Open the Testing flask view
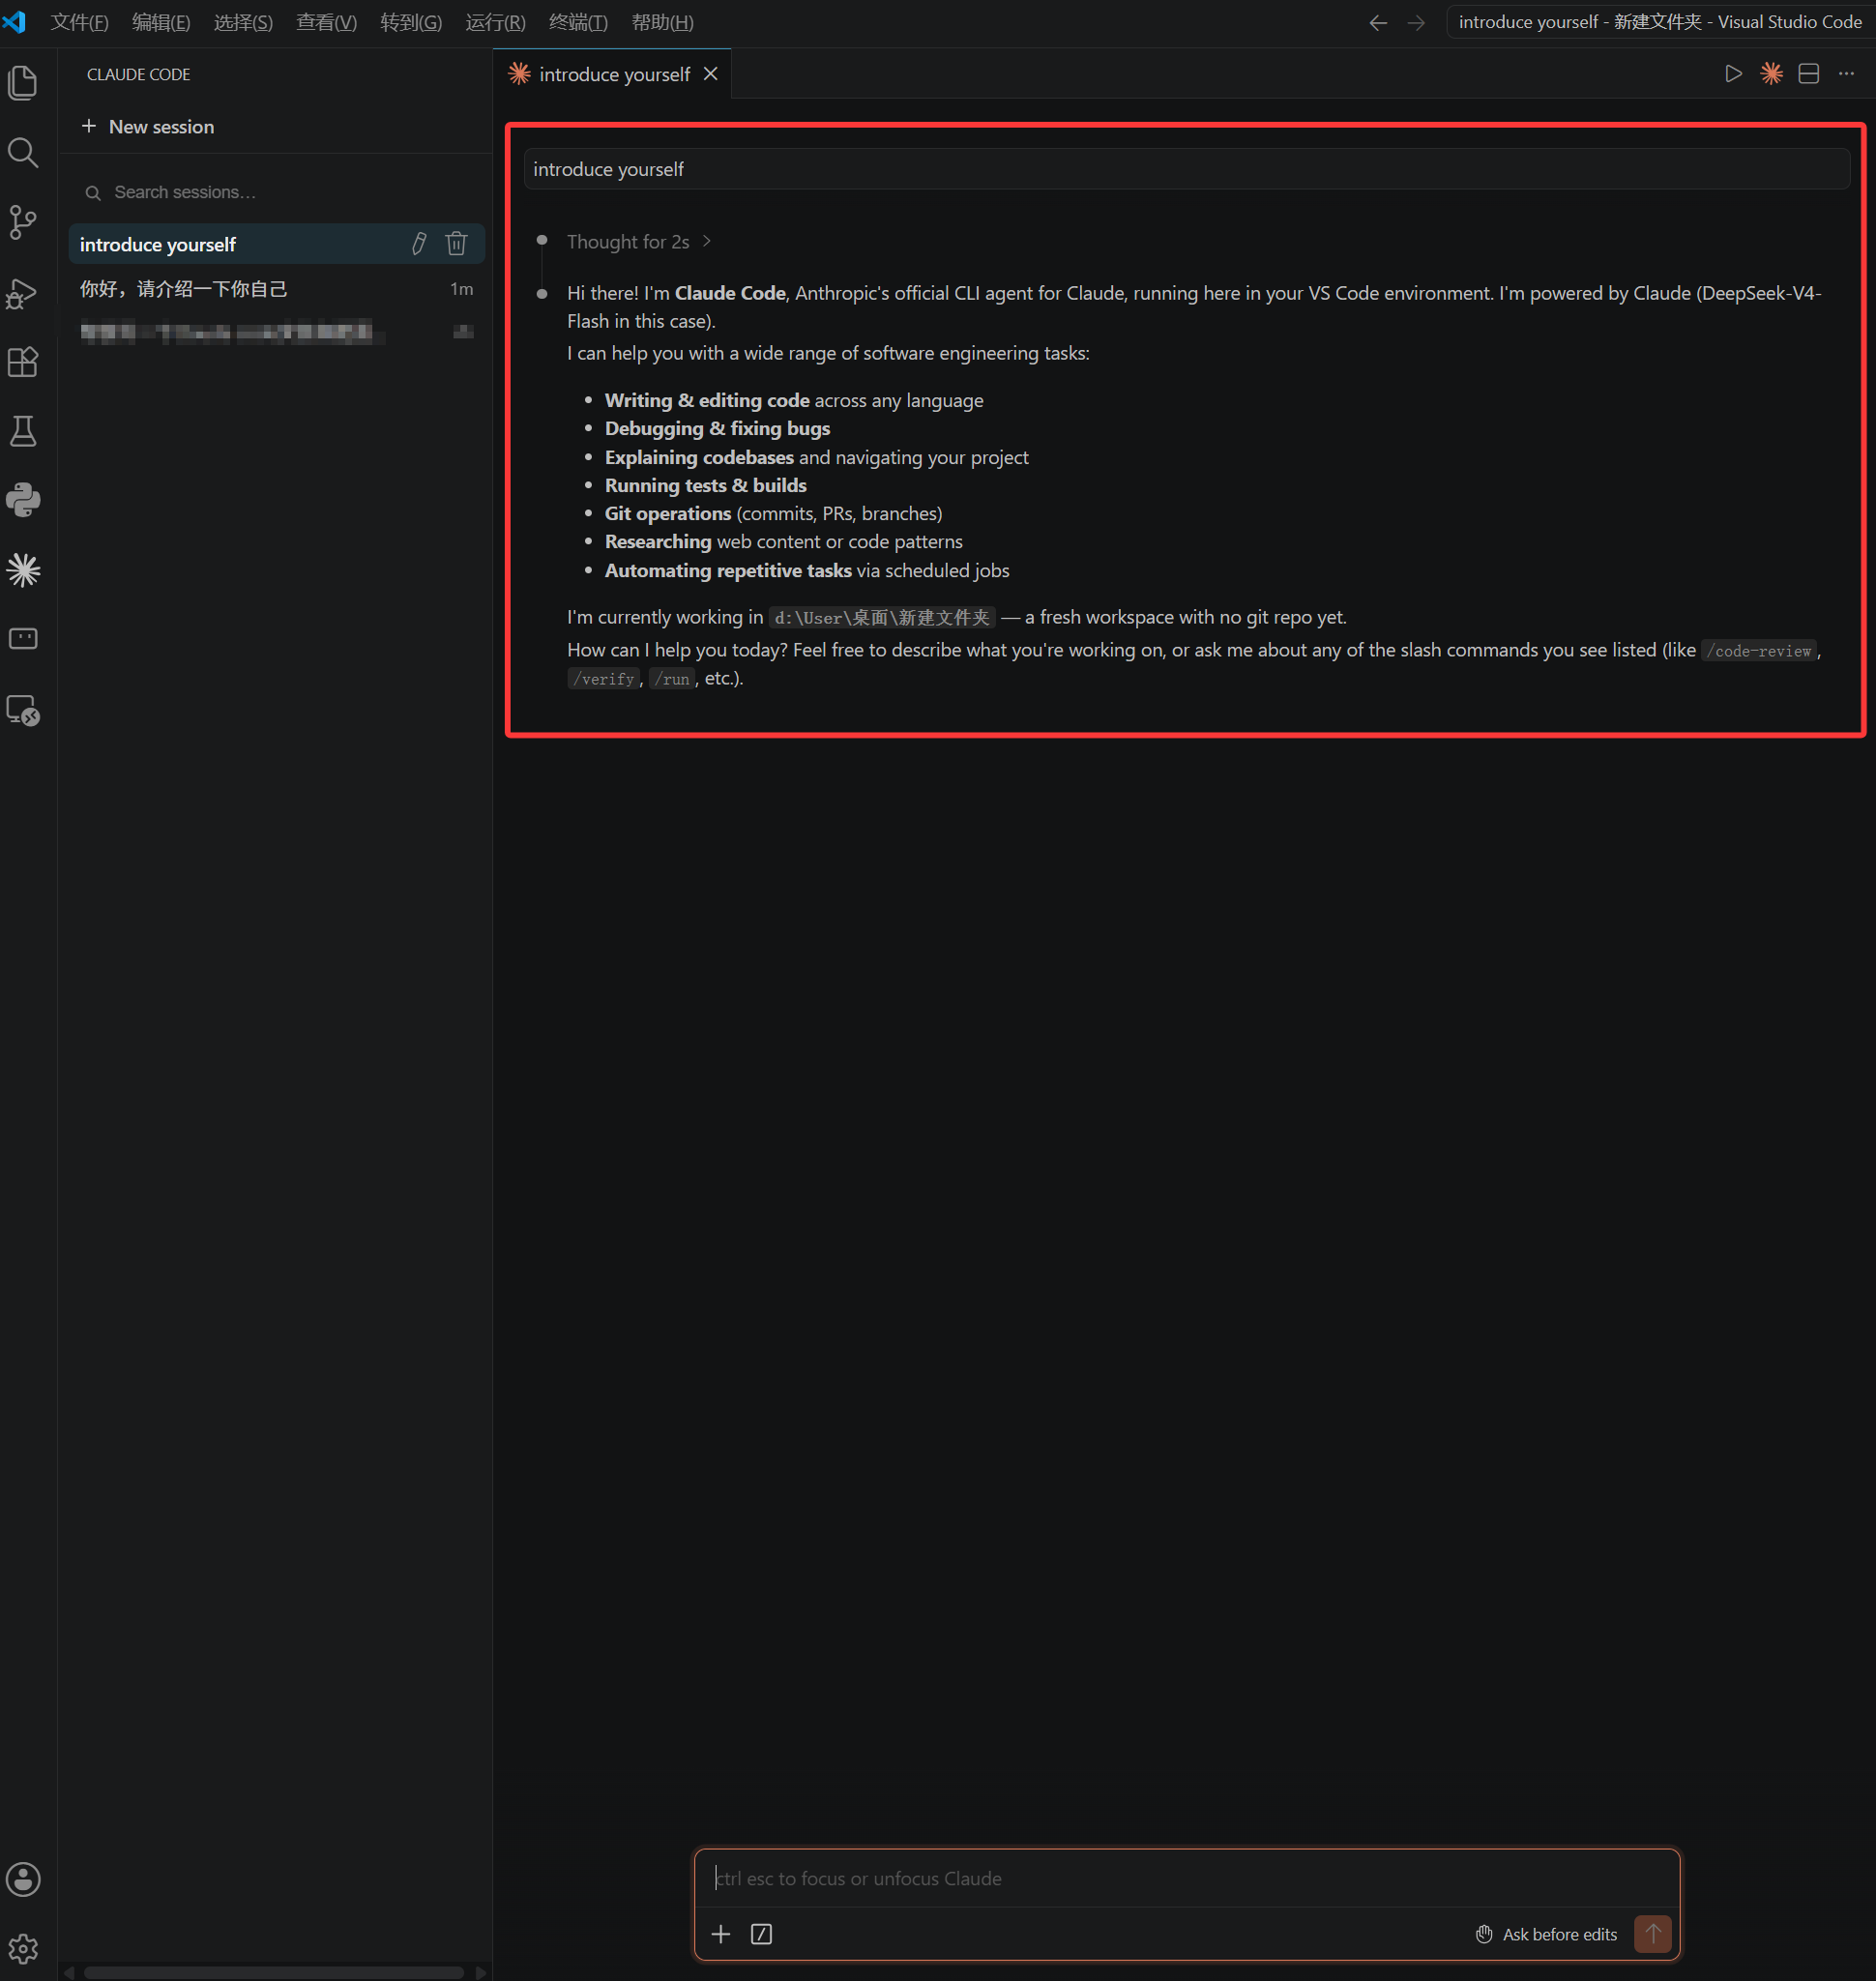The height and width of the screenshot is (1981, 1876). 23,431
